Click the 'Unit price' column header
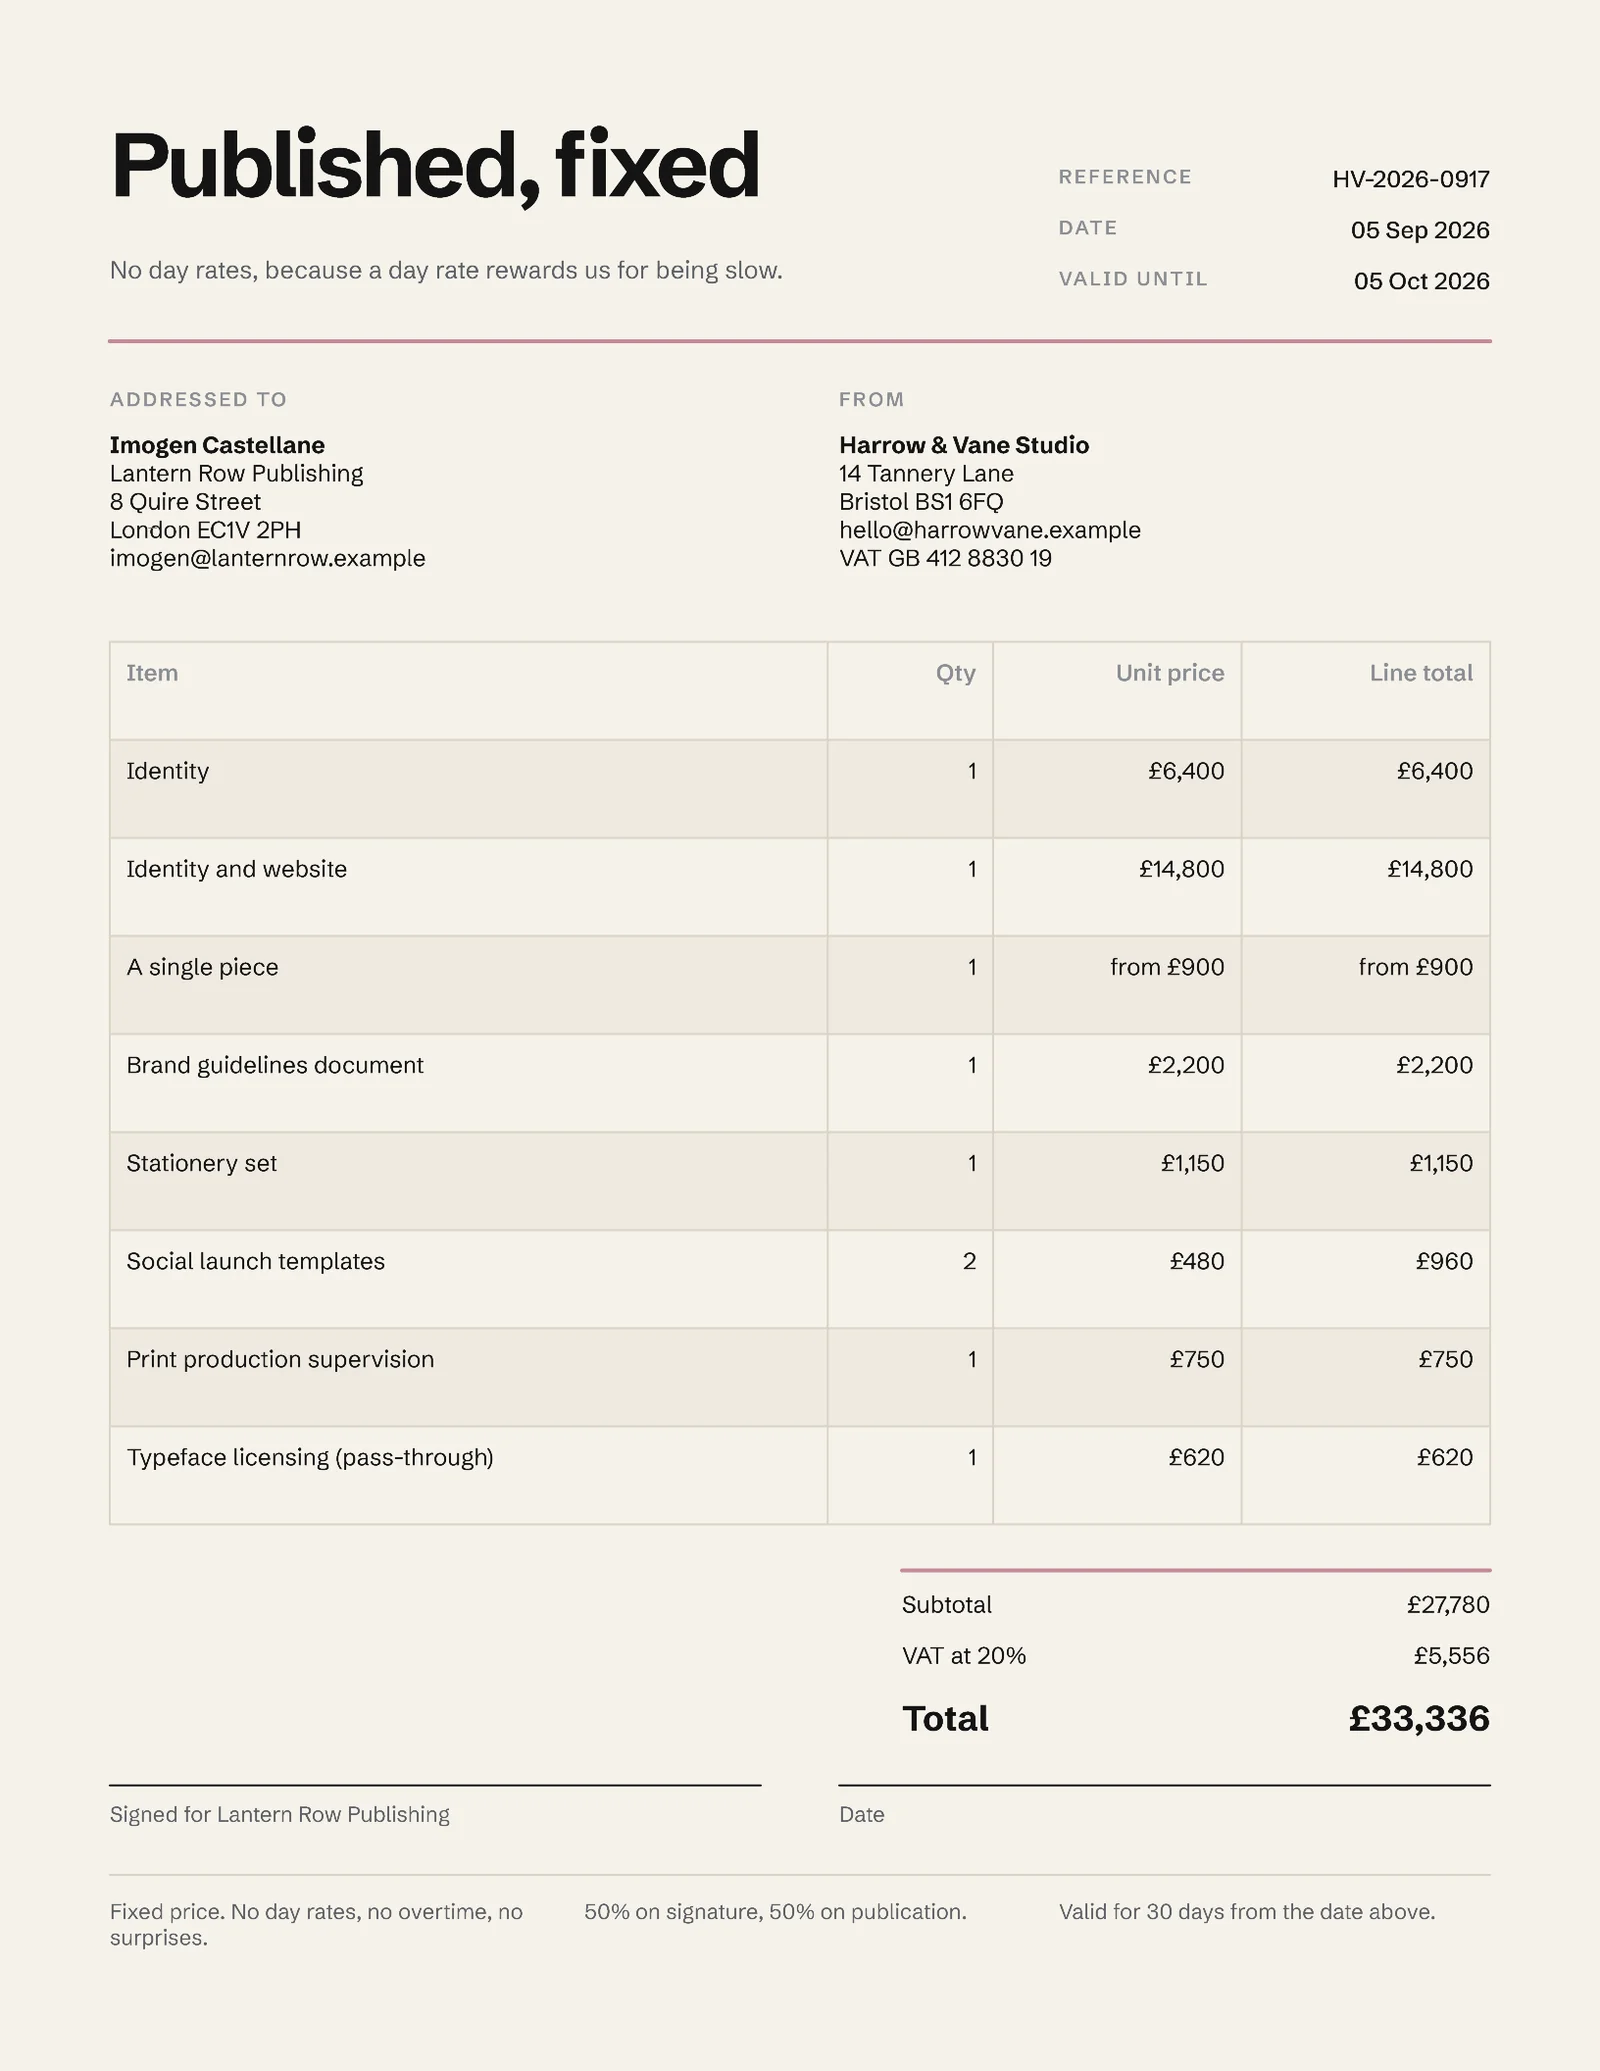This screenshot has width=1600, height=2071. tap(1169, 673)
